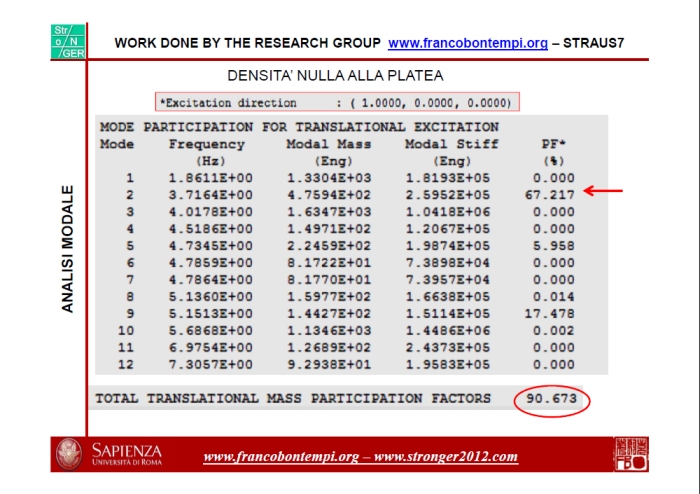Image resolution: width=700 pixels, height=494 pixels.
Task: Select the red-boxed Excitation direction line
Action: pos(337,102)
